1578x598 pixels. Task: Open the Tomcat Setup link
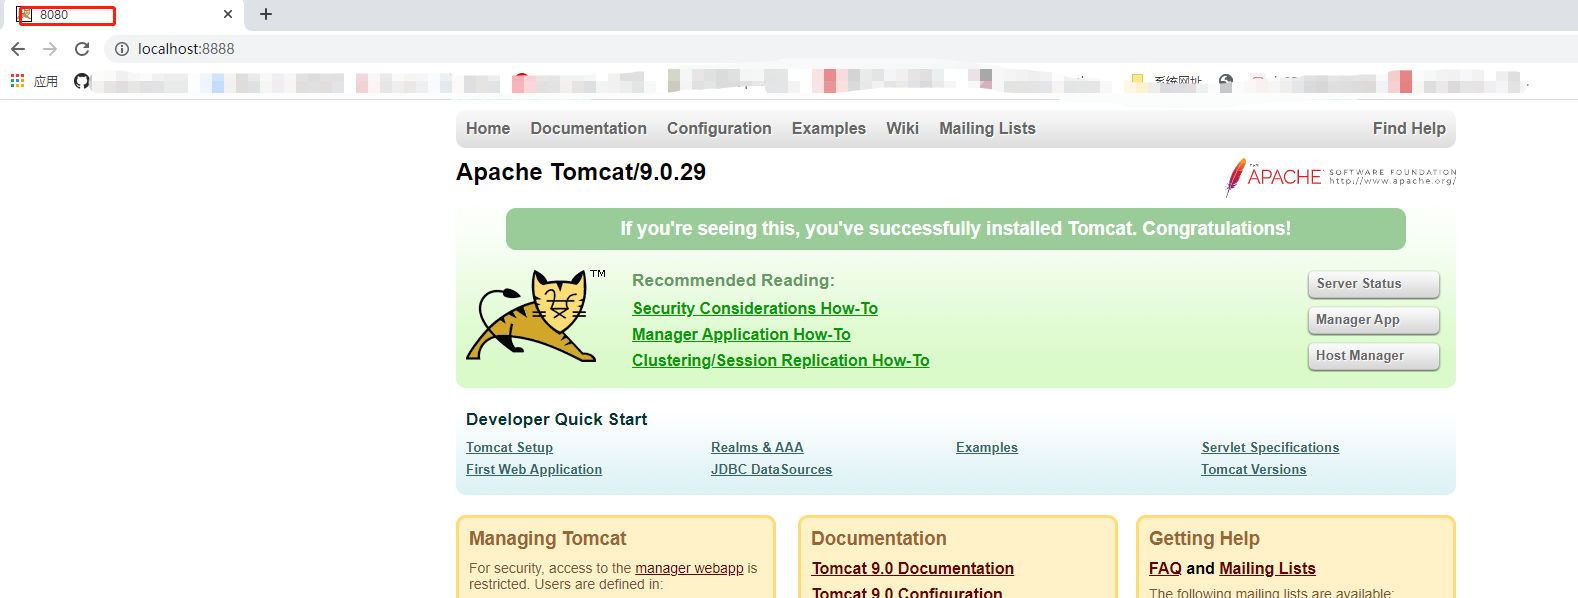click(509, 447)
